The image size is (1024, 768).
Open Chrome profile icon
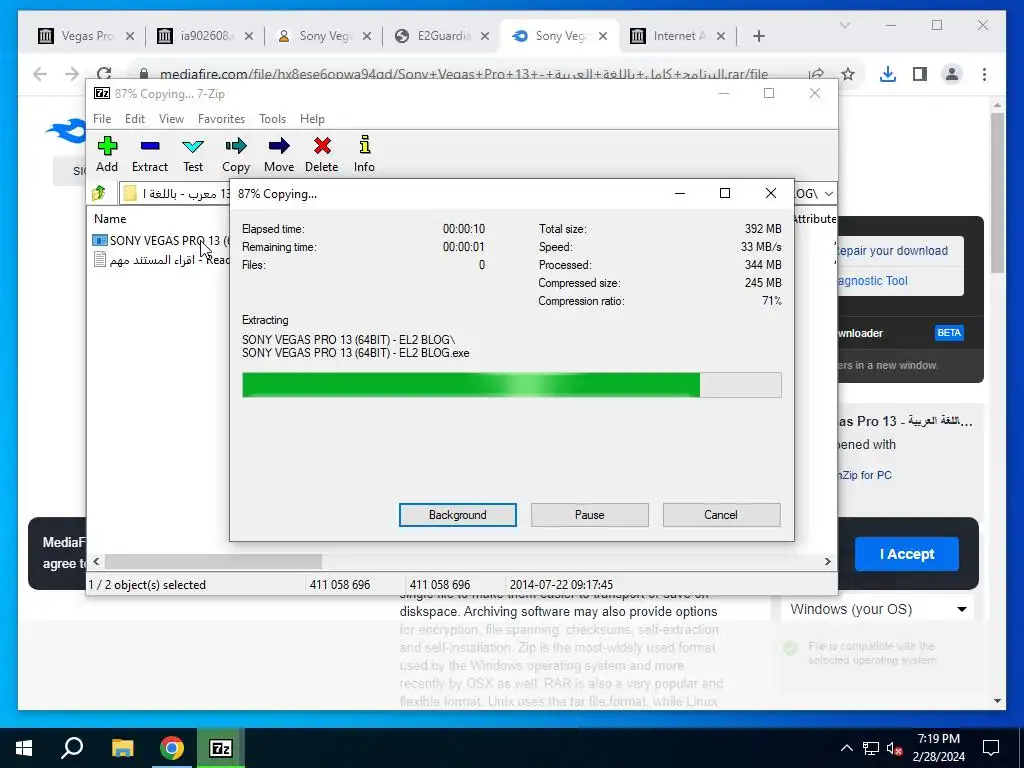952,74
